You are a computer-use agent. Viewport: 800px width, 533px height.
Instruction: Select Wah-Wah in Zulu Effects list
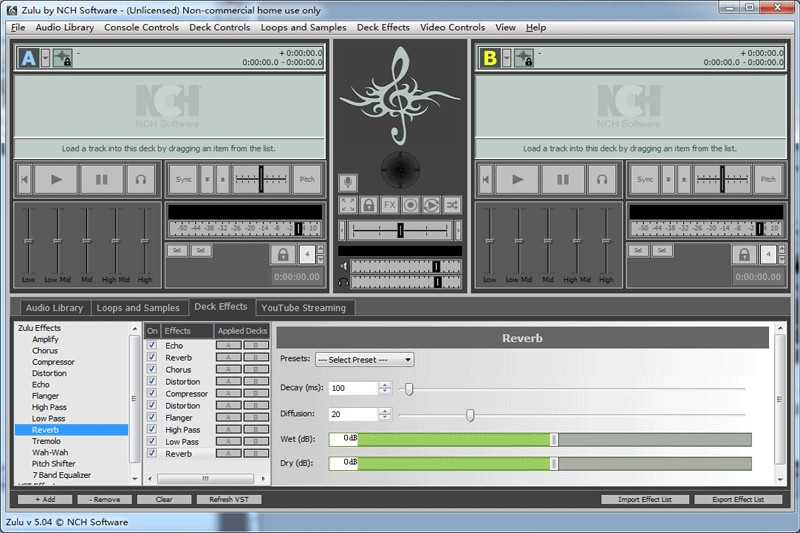(50, 452)
